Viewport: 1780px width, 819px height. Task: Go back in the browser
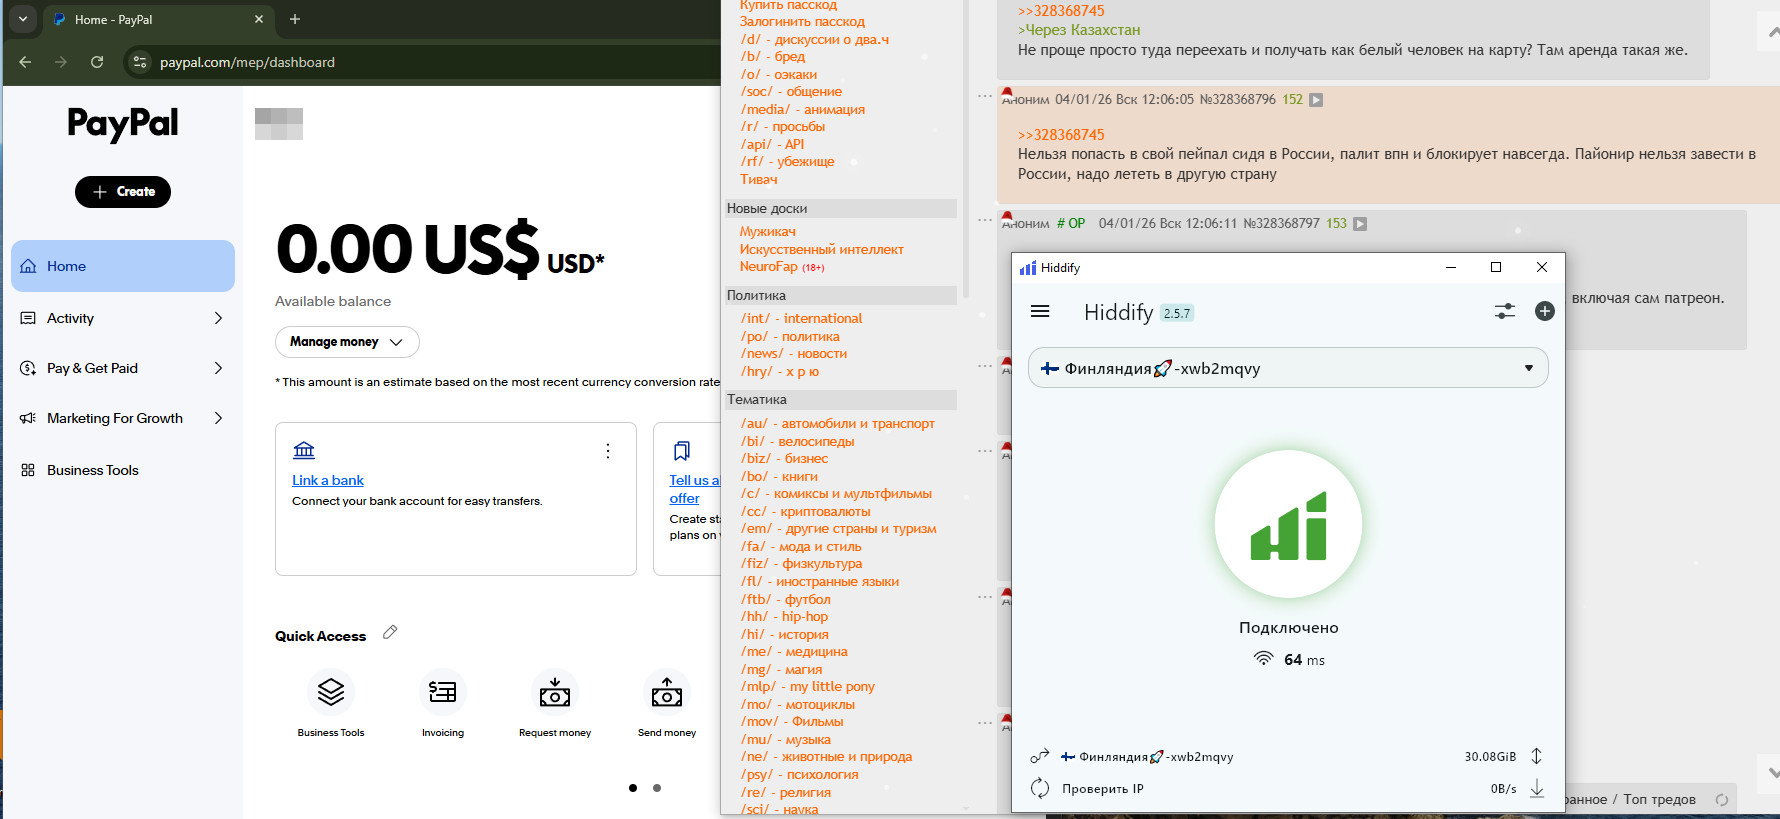tap(25, 62)
